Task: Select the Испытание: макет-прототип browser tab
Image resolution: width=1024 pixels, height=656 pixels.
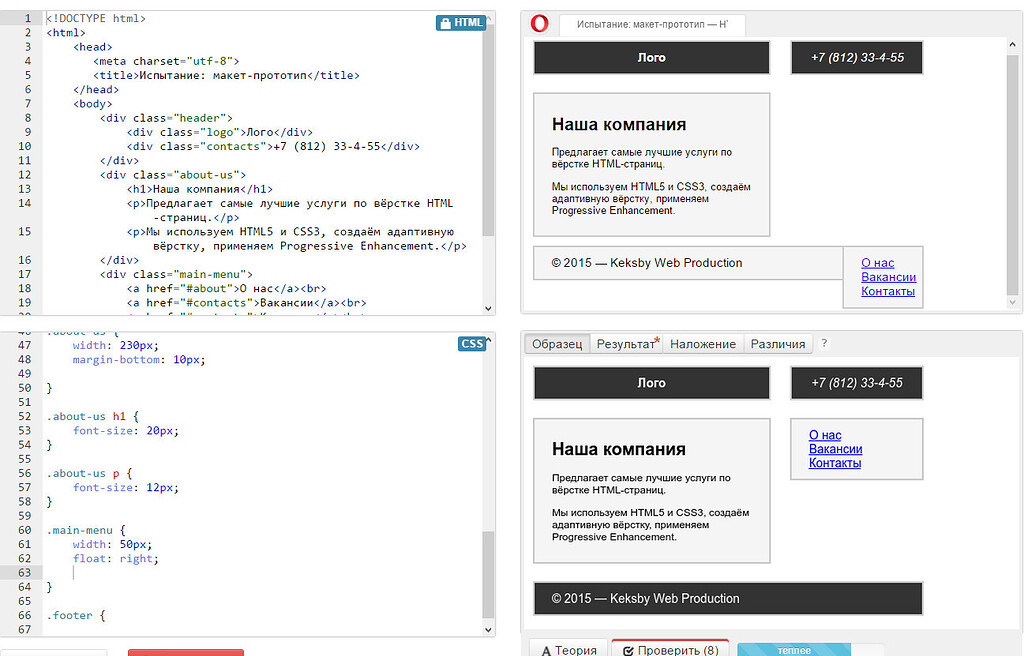Action: (x=652, y=24)
